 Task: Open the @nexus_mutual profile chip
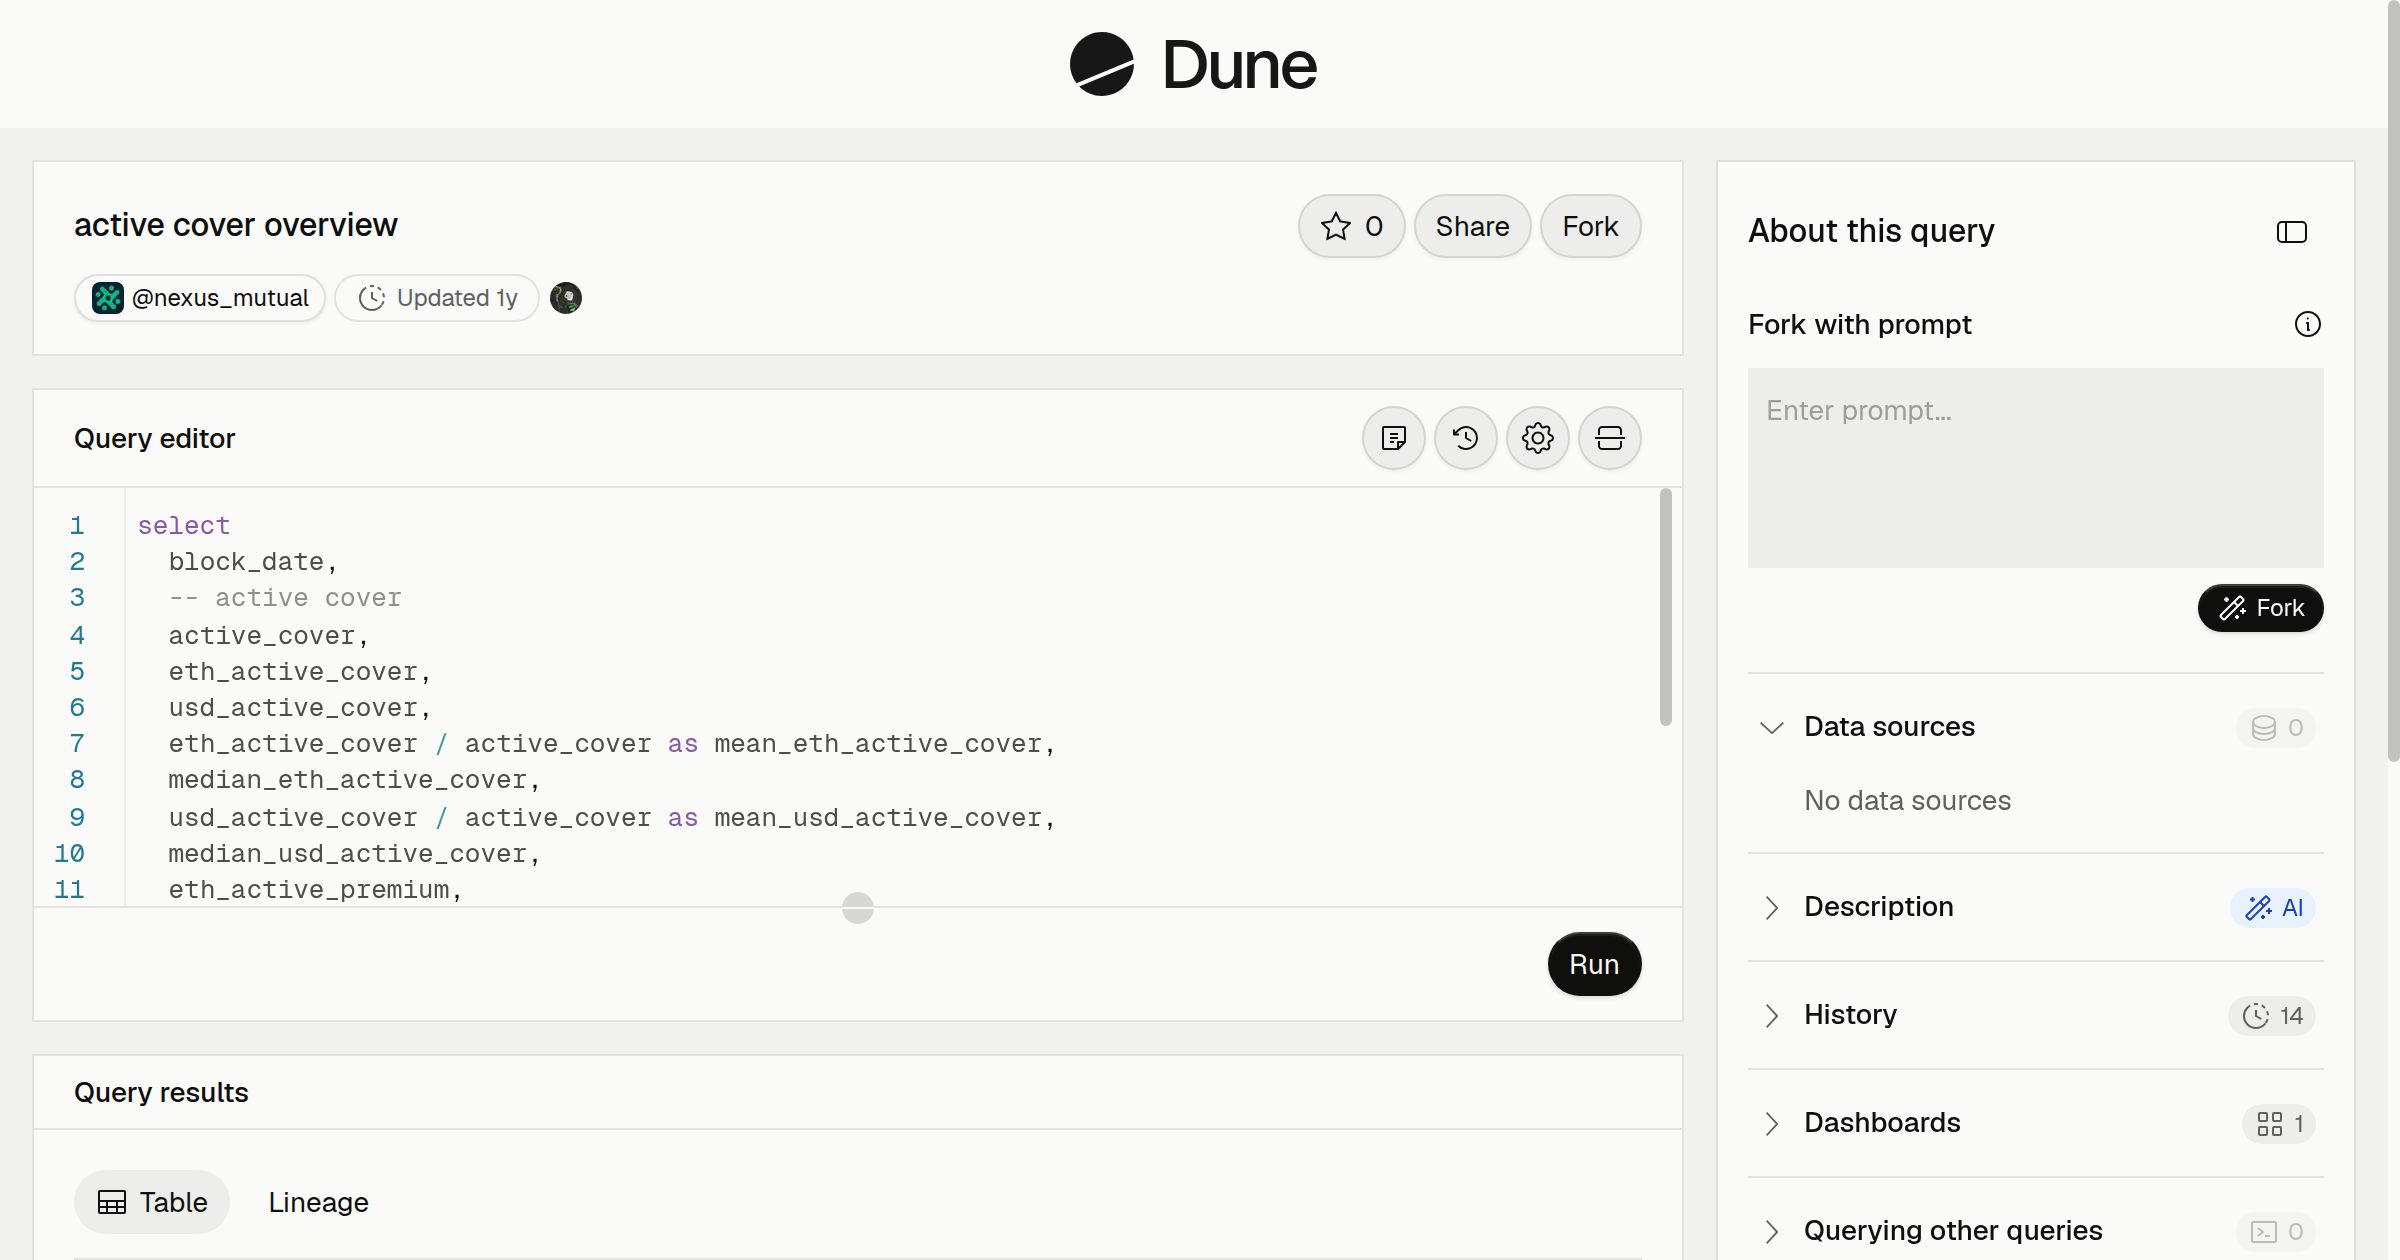point(200,298)
